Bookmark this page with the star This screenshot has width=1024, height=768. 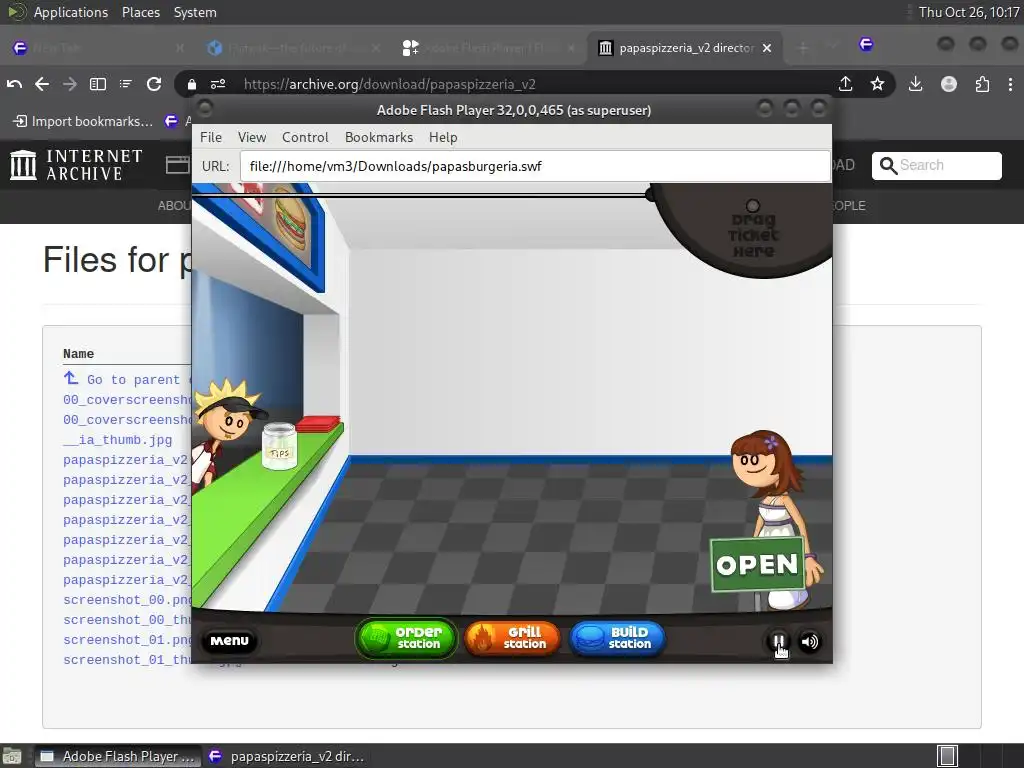(x=877, y=84)
